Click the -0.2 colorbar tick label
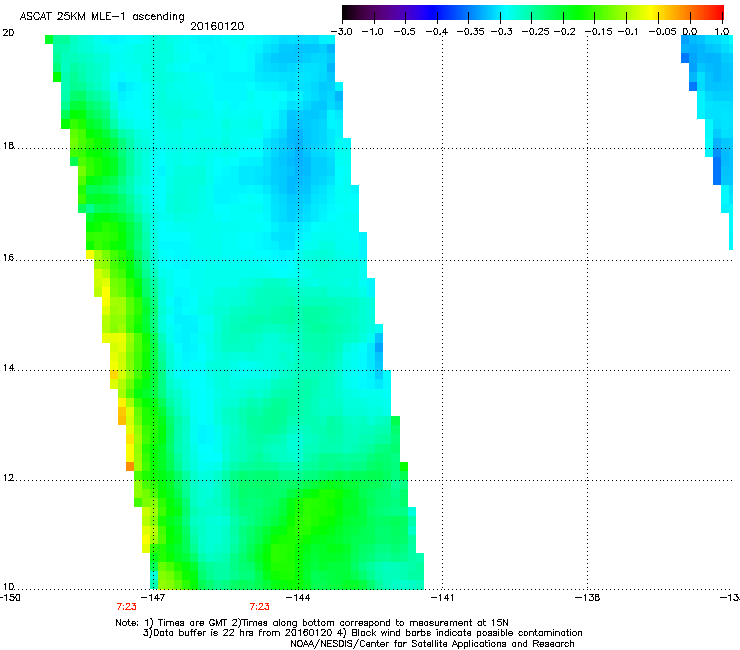This screenshot has height=650, width=740. [564, 32]
